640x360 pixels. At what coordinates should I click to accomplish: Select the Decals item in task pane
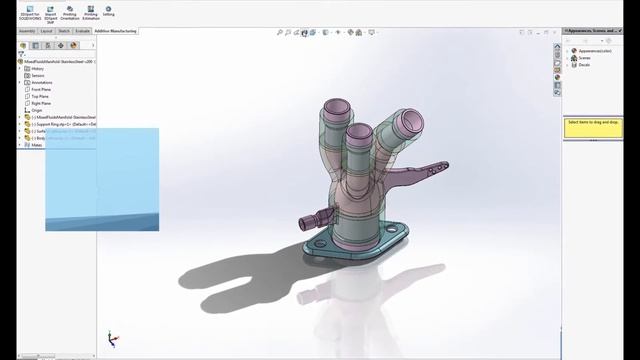pyautogui.click(x=580, y=65)
